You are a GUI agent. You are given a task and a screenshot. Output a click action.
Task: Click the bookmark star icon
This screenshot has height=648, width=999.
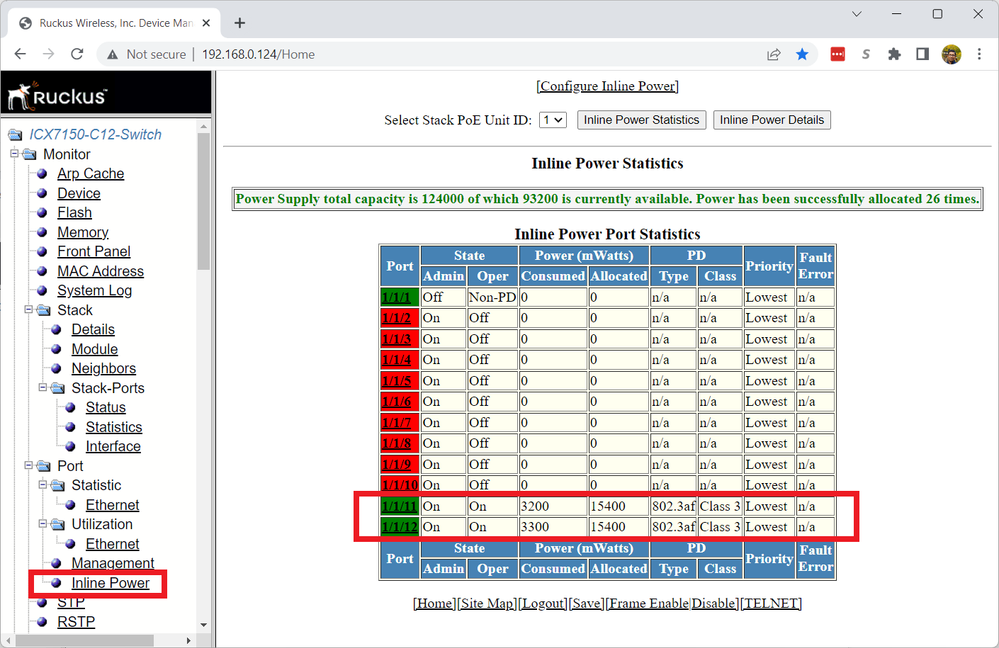(x=802, y=54)
